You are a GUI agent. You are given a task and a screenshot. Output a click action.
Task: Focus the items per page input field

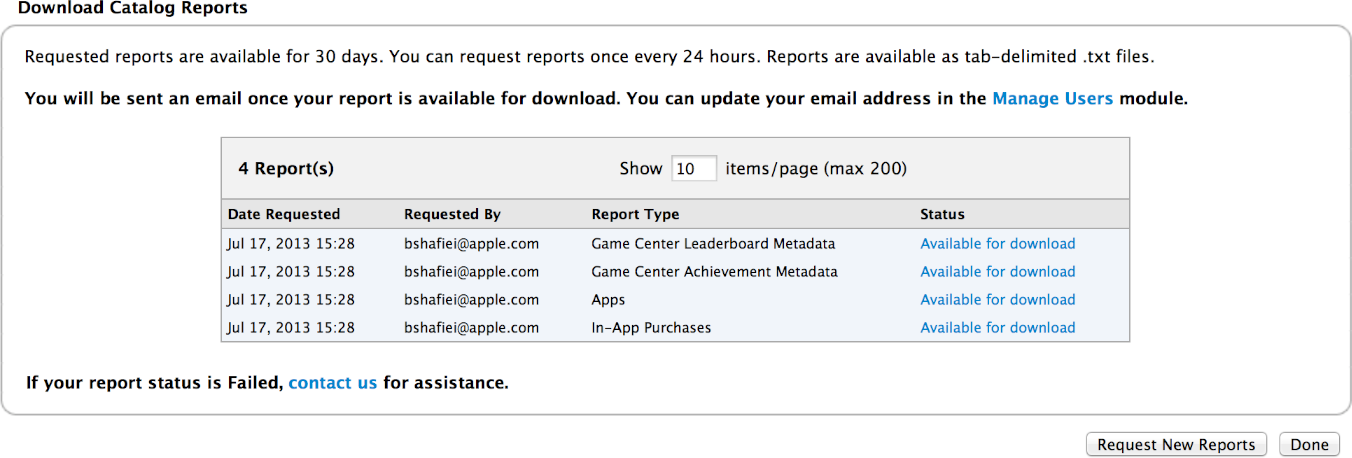[x=693, y=169]
